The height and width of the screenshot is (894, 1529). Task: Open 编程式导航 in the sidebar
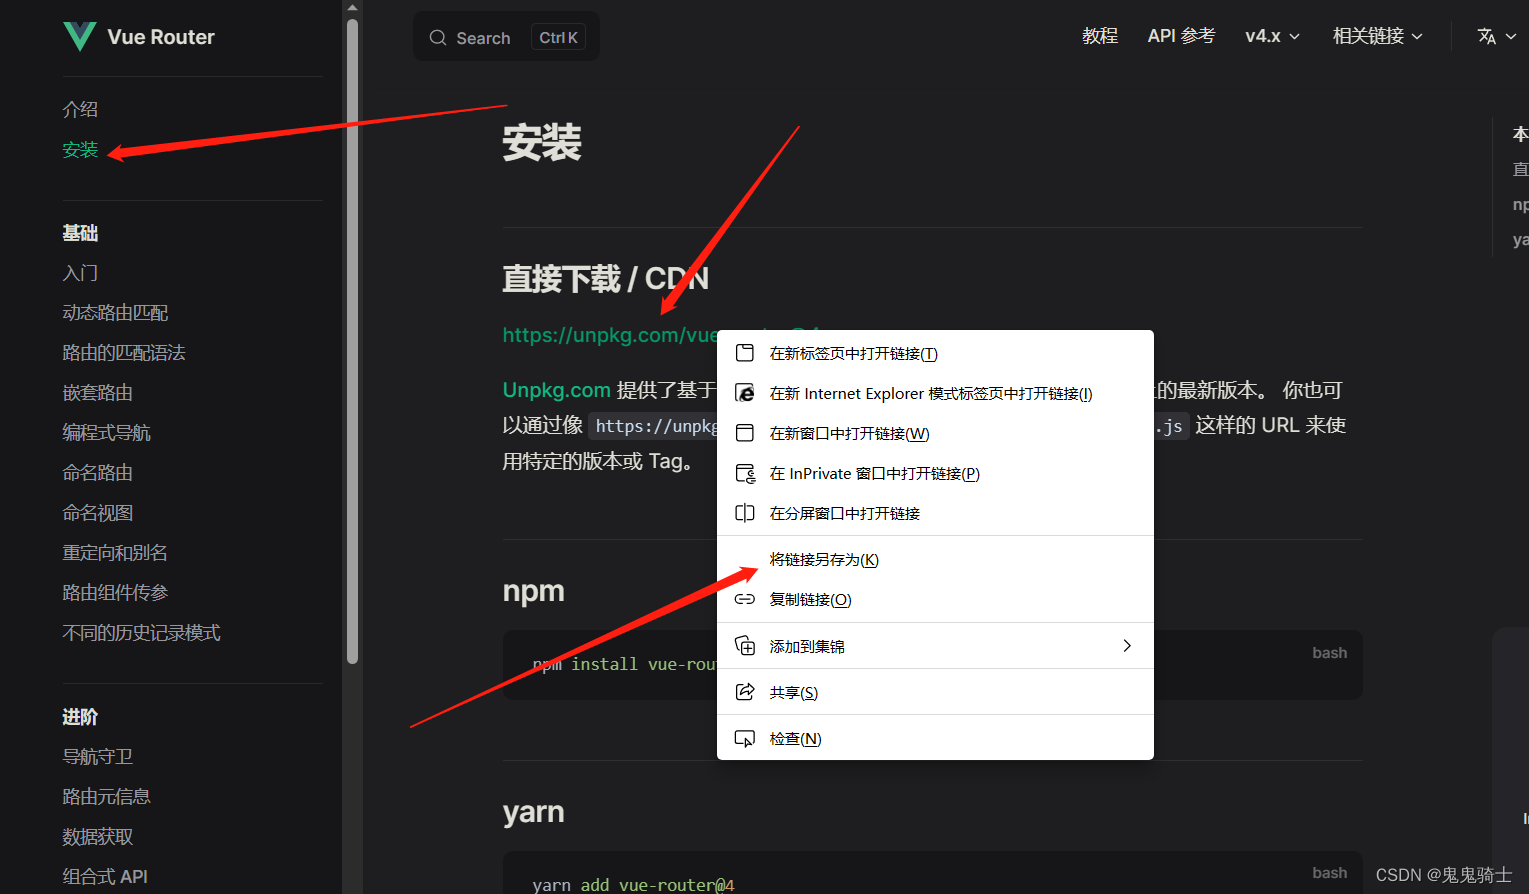(106, 433)
